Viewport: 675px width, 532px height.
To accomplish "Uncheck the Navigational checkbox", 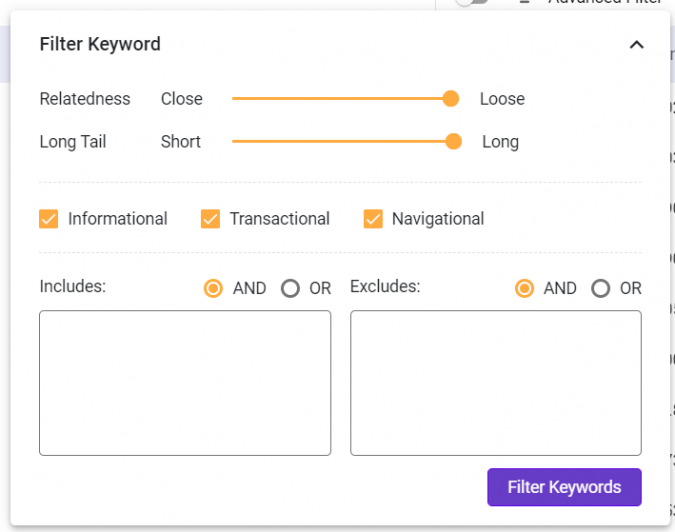I will 373,219.
